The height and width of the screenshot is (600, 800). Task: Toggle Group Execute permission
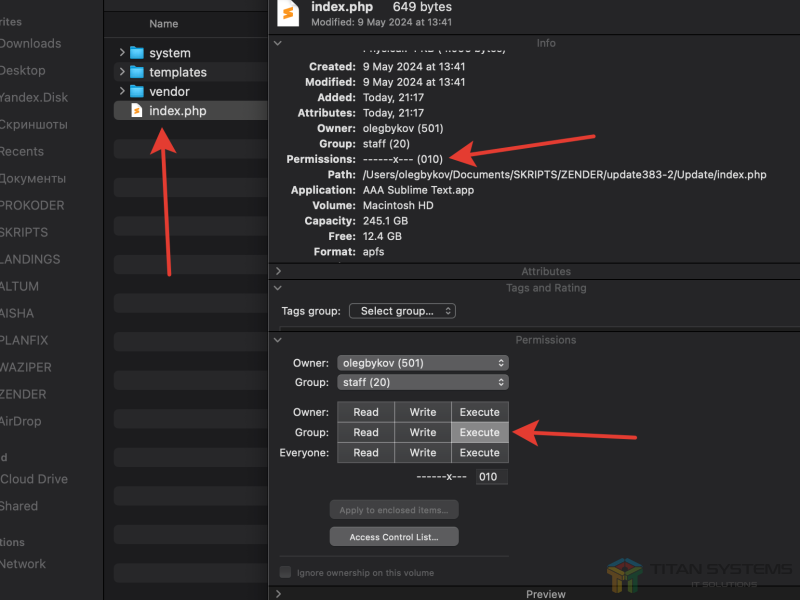click(x=479, y=433)
